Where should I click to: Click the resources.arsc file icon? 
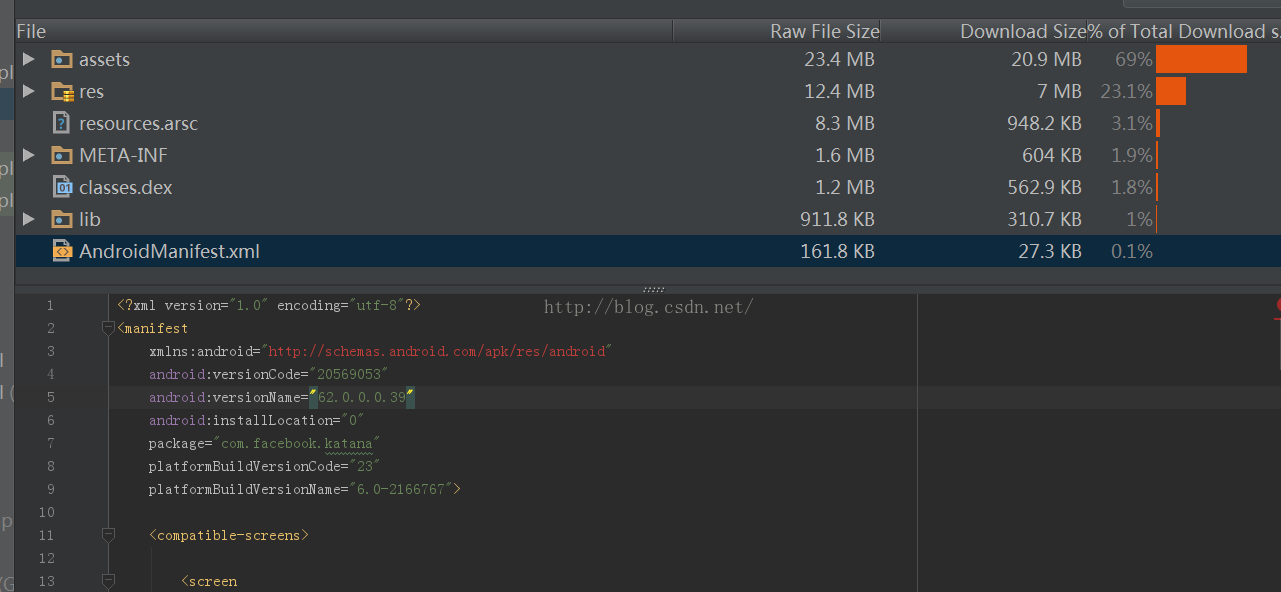point(62,124)
